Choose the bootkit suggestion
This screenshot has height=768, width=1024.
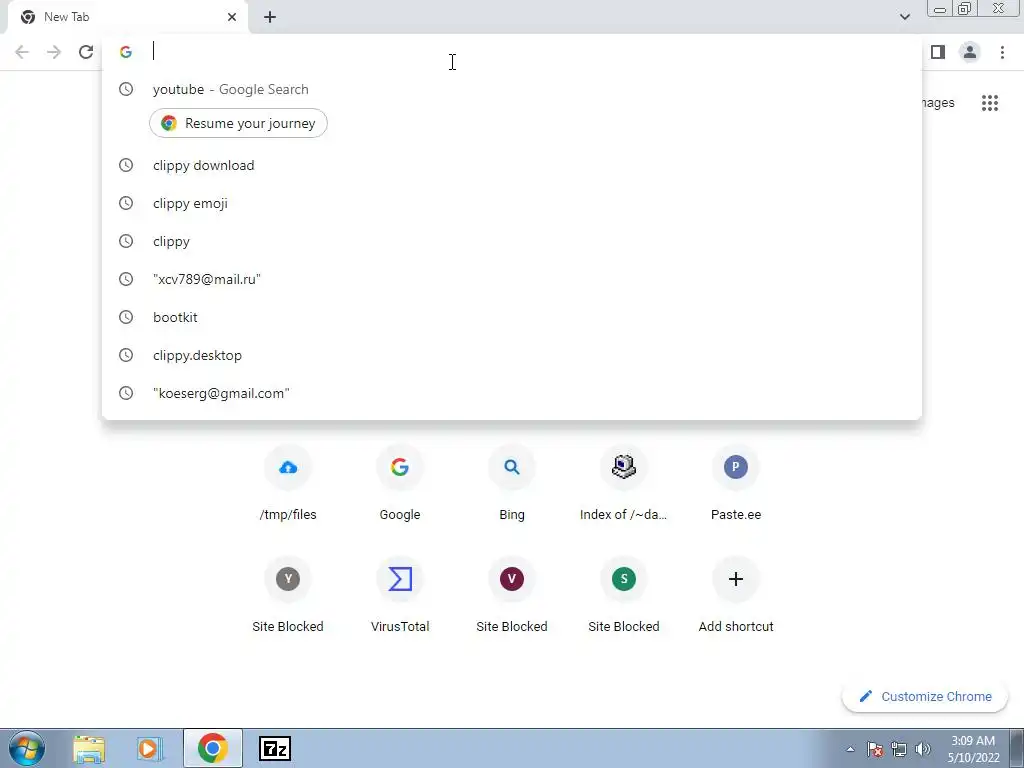511,317
